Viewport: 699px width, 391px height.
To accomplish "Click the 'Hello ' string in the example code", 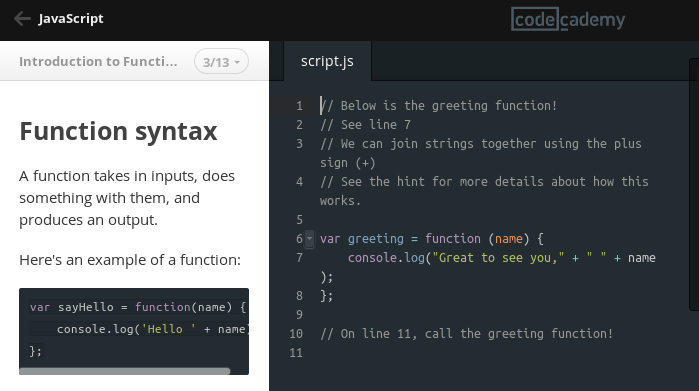I will coord(168,329).
